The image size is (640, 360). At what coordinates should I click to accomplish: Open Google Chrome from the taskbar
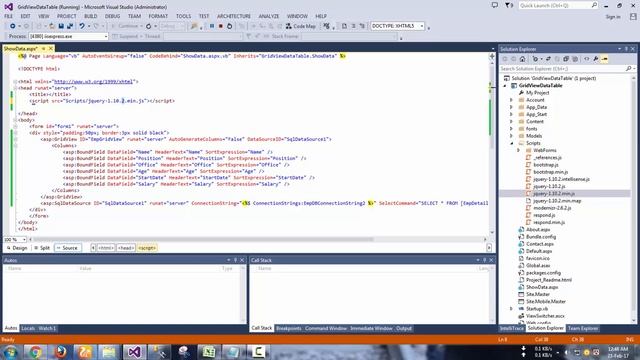tap(35, 352)
